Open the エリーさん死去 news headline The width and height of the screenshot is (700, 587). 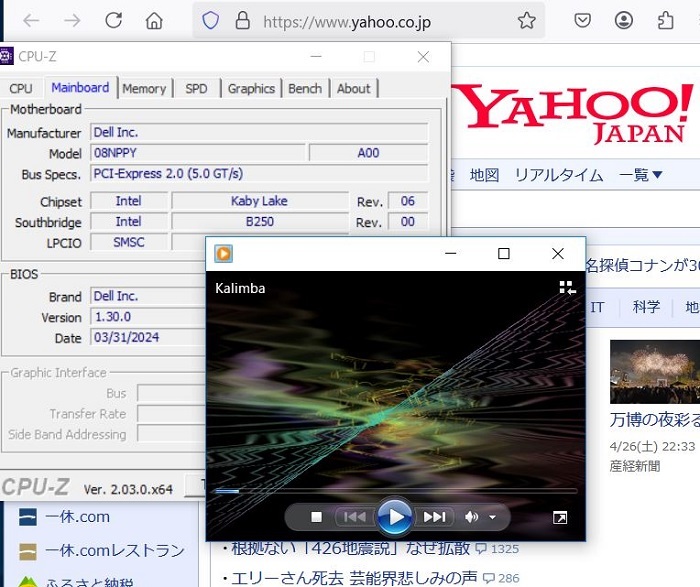pyautogui.click(x=354, y=578)
